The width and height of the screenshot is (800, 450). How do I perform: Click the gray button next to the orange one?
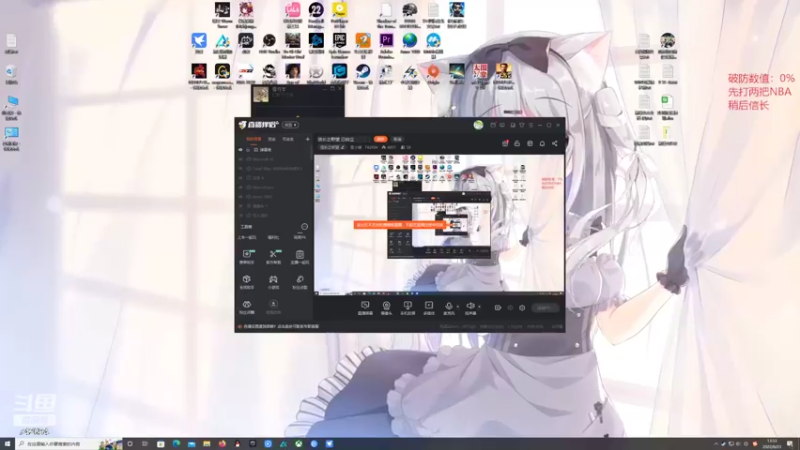[x=397, y=139]
